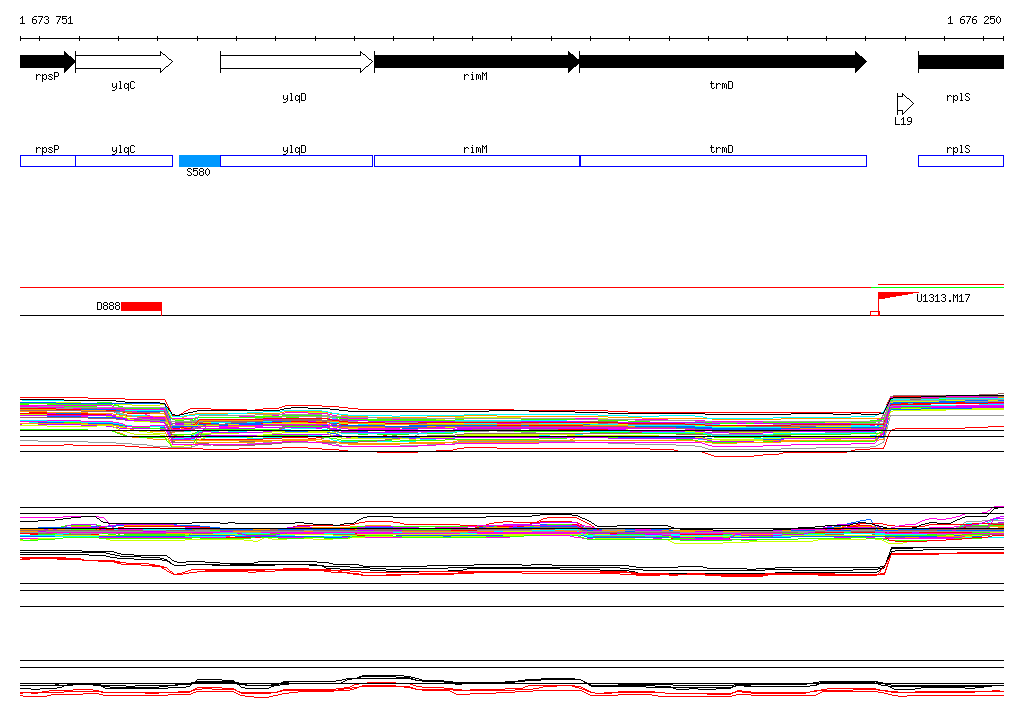Click the U1313.M17 text label
The image size is (1024, 714).
click(x=943, y=298)
